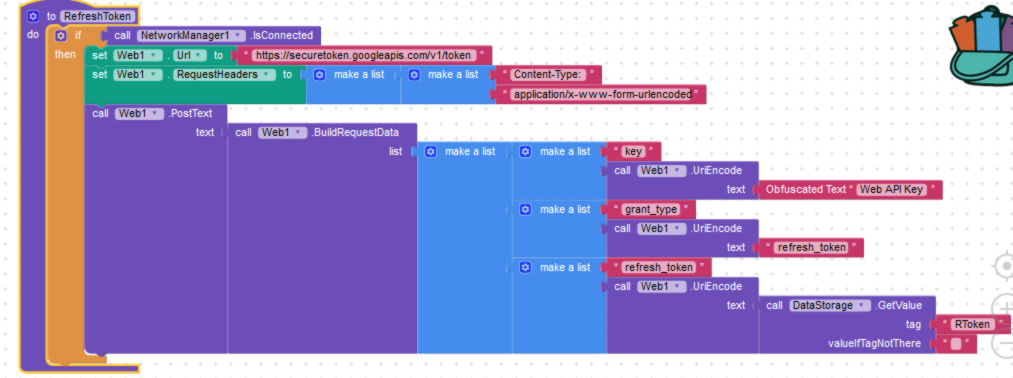Image resolution: width=1013 pixels, height=378 pixels.
Task: Click gear on make a list after BuildRequestData list
Action: [x=431, y=151]
